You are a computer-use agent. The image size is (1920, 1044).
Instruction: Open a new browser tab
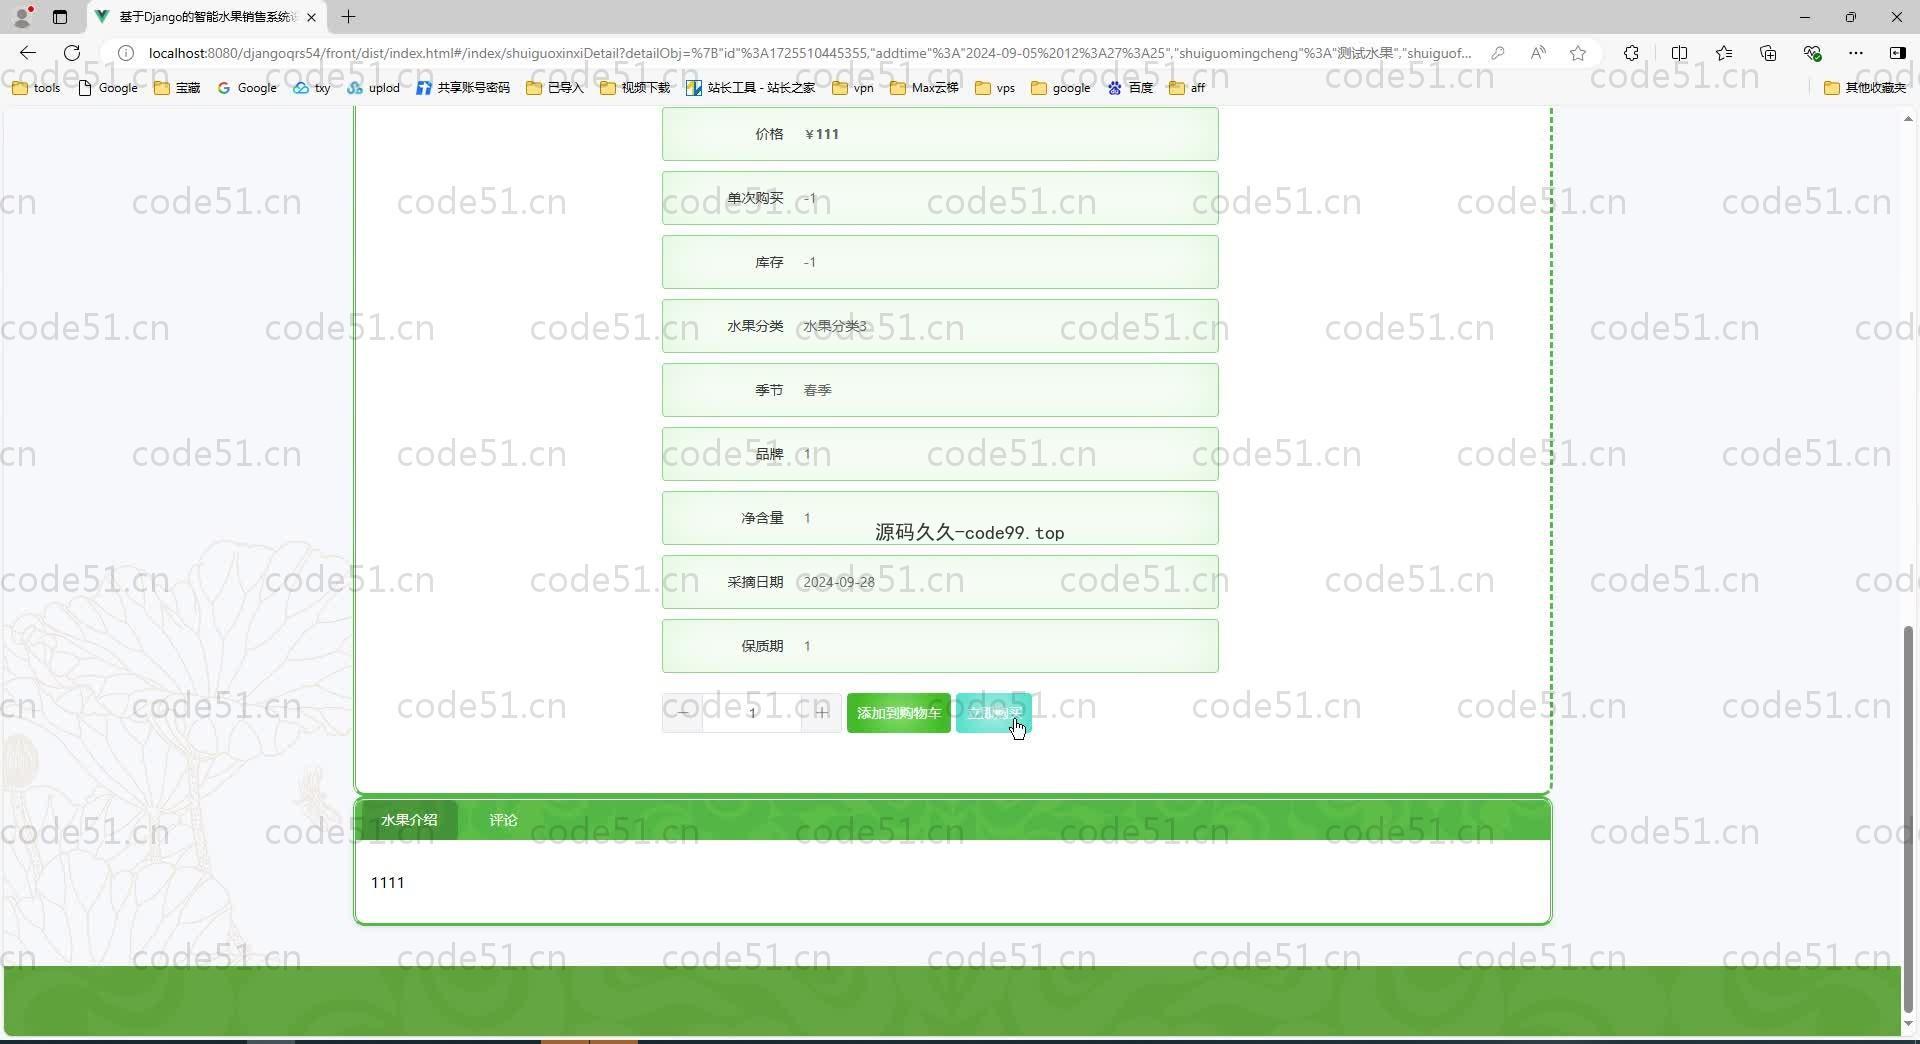click(x=348, y=17)
